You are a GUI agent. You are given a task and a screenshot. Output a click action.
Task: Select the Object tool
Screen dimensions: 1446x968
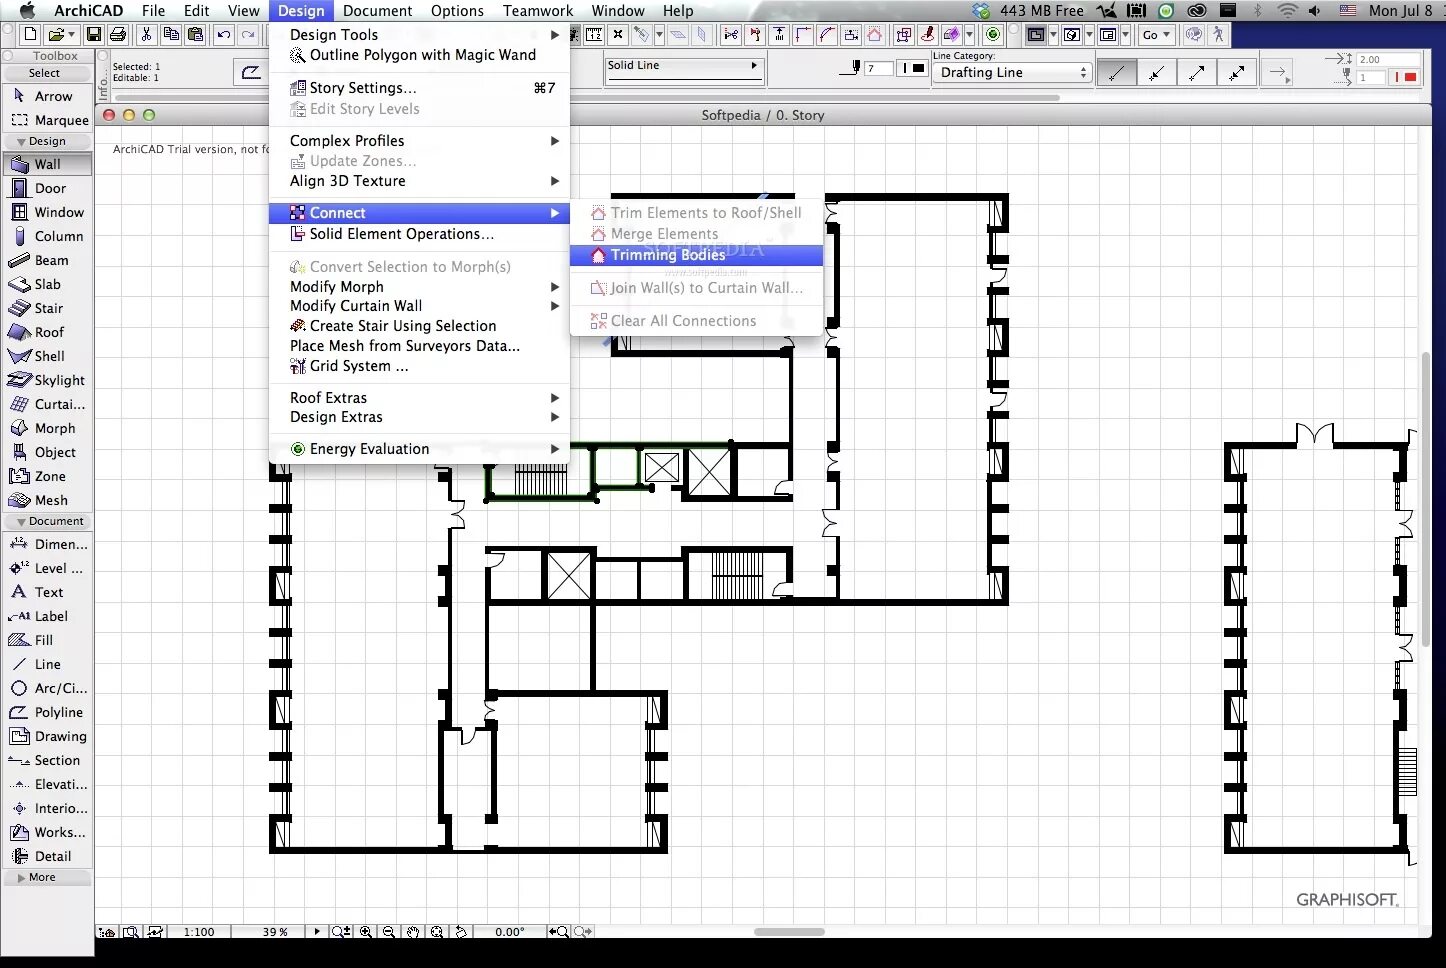point(47,452)
